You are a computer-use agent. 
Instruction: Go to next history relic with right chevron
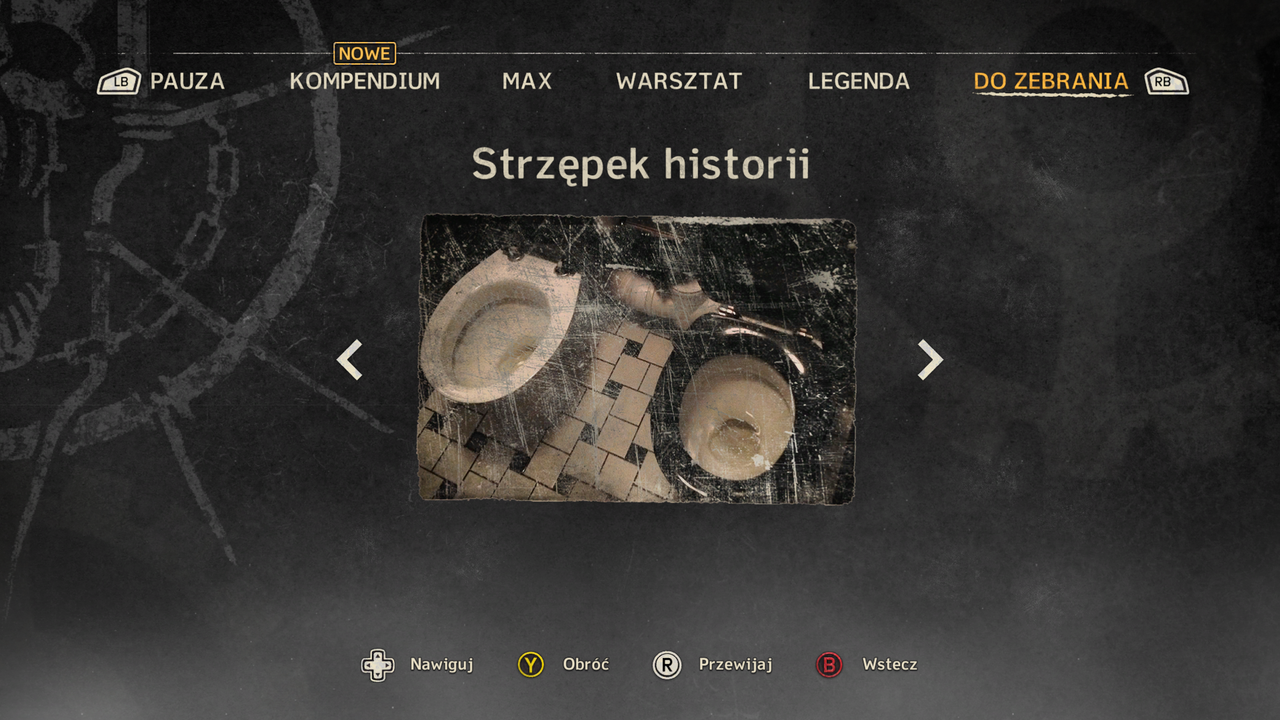(x=930, y=360)
